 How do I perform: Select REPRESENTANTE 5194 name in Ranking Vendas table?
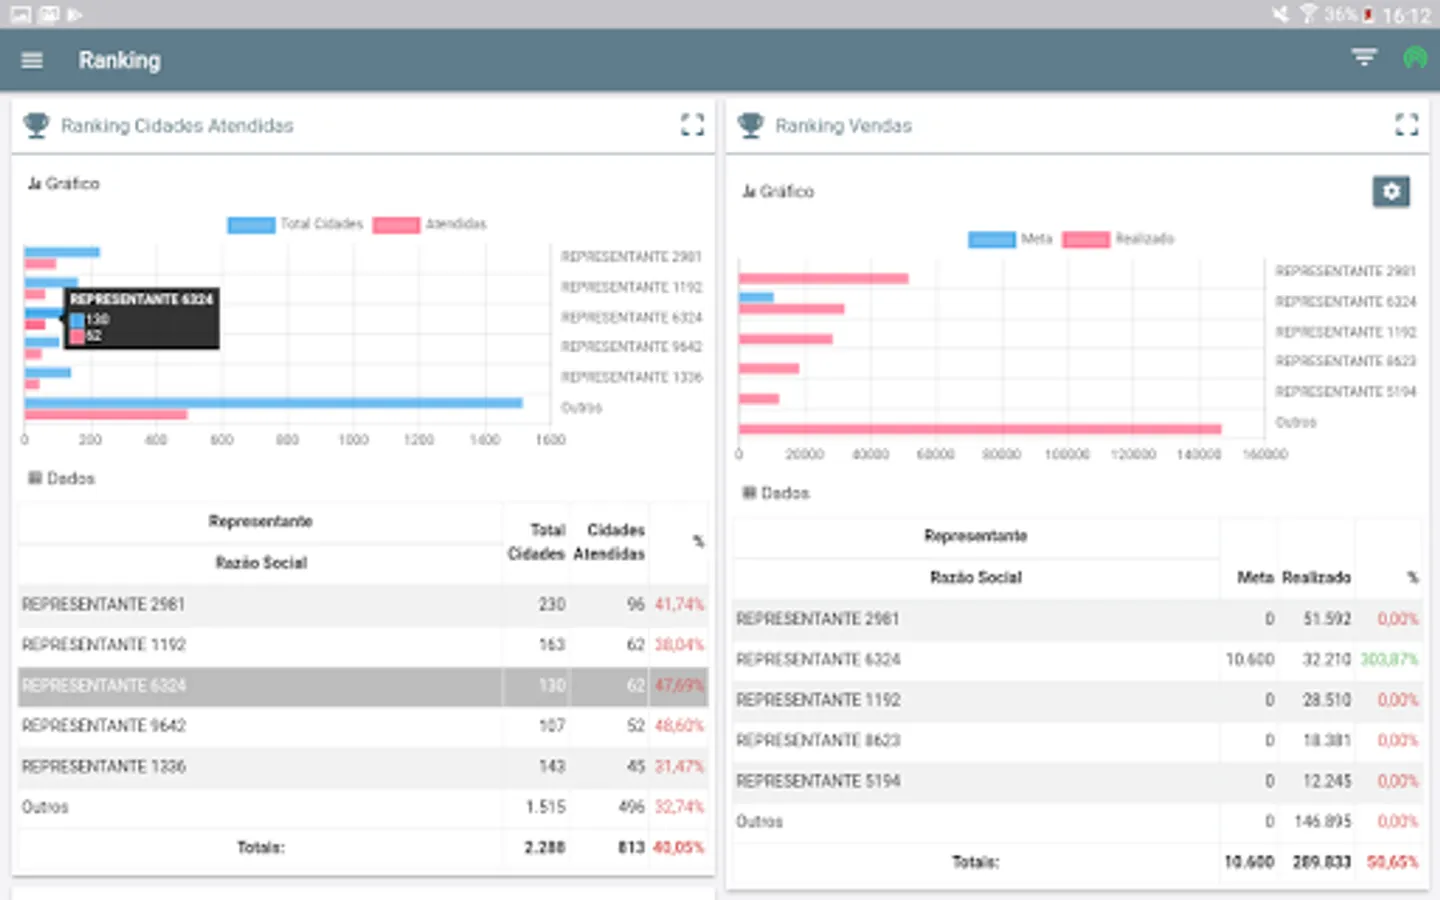coord(818,781)
